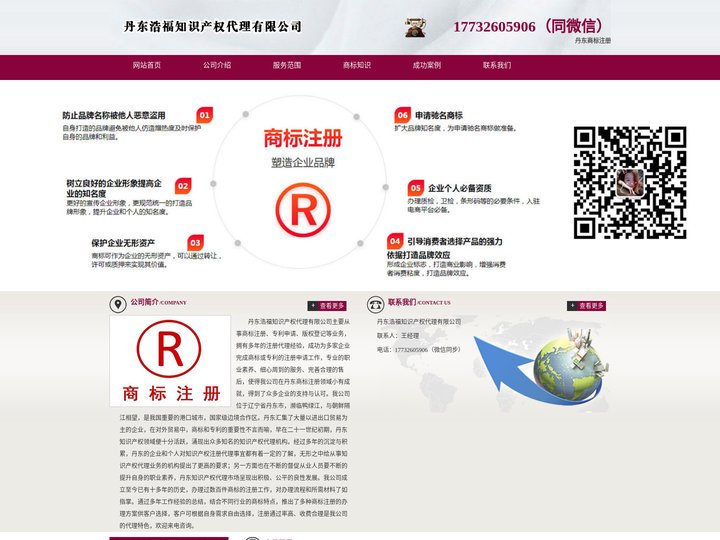This screenshot has width=720, height=540.
Task: Open the 商标知识 navigation item
Action: (357, 65)
